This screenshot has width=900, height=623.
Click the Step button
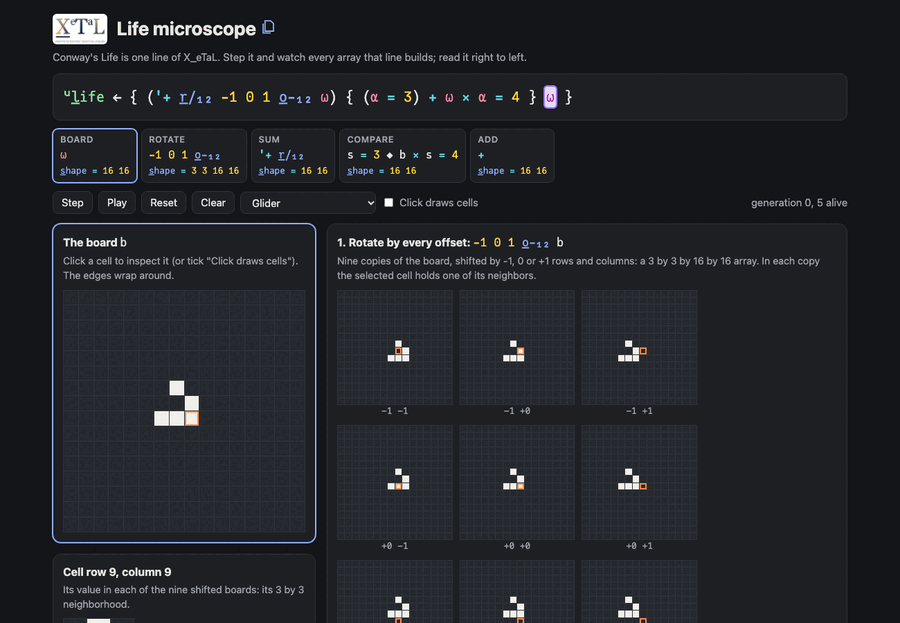(x=72, y=203)
